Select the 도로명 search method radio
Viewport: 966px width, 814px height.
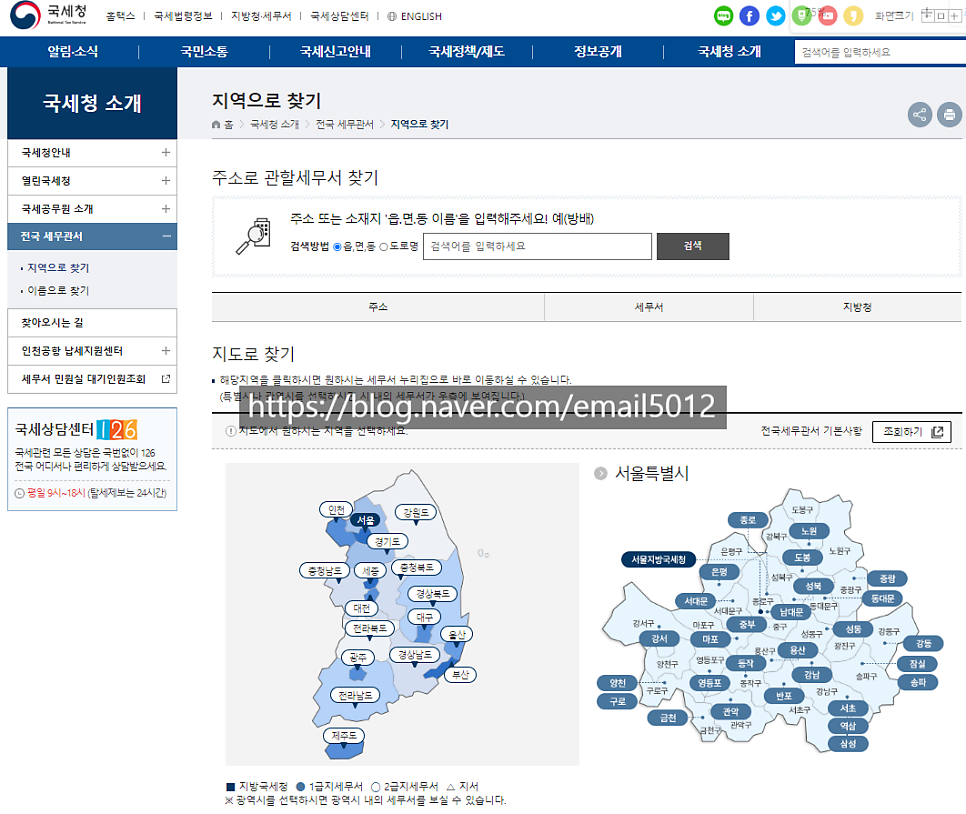point(384,246)
